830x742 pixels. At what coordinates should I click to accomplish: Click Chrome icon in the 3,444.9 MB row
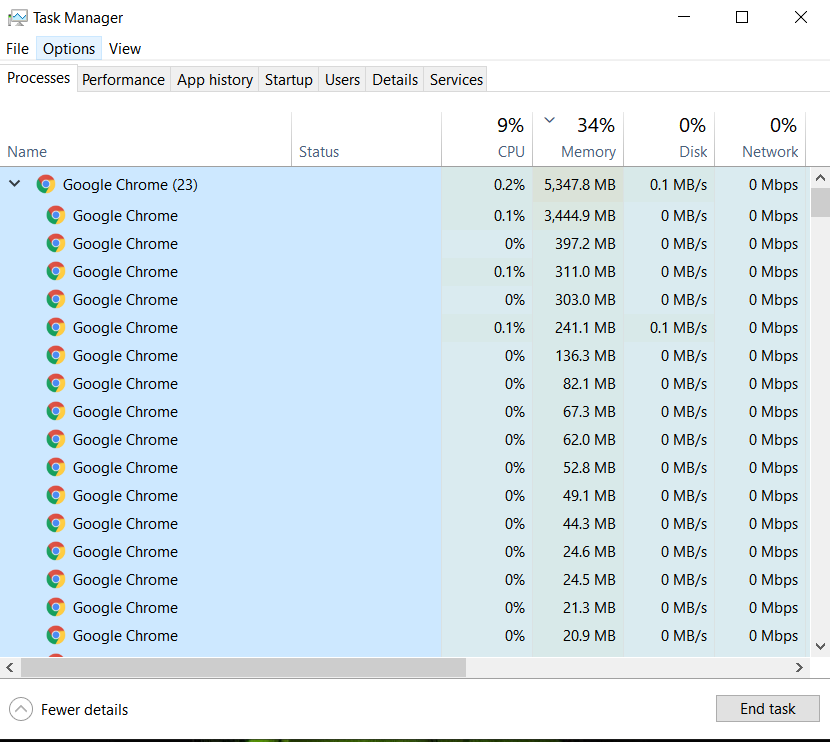[x=56, y=215]
